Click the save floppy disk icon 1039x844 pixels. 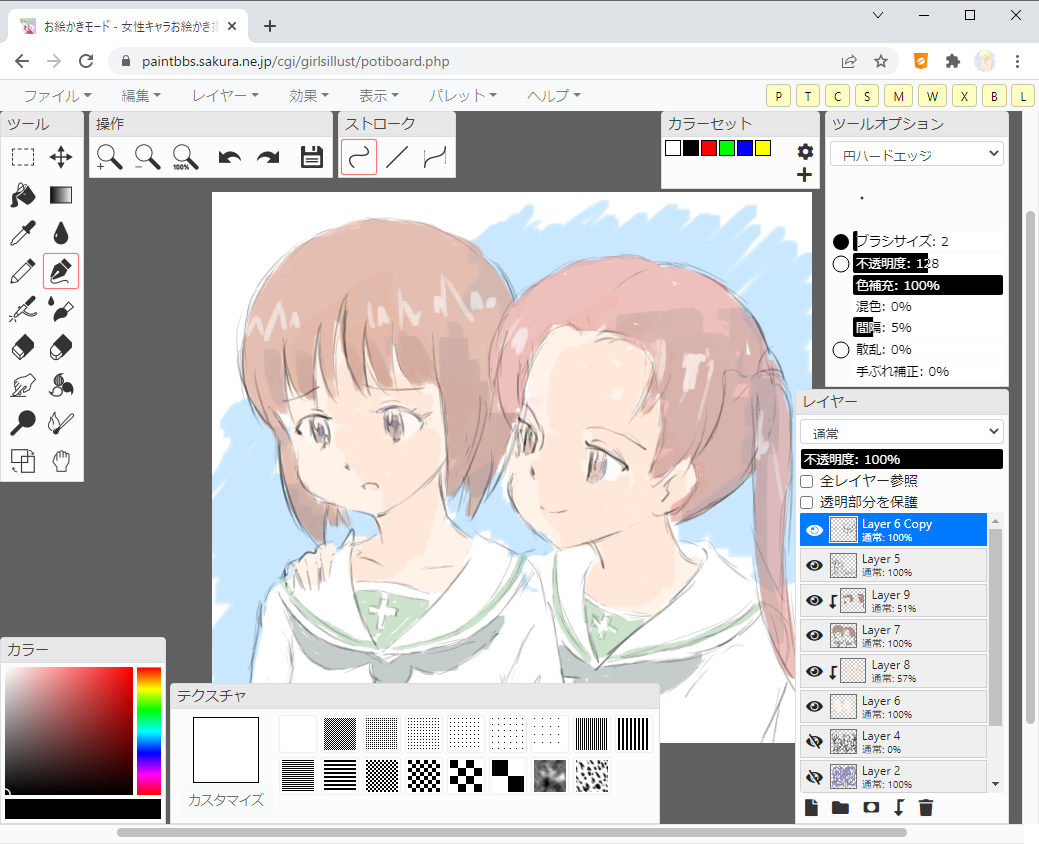coord(312,157)
